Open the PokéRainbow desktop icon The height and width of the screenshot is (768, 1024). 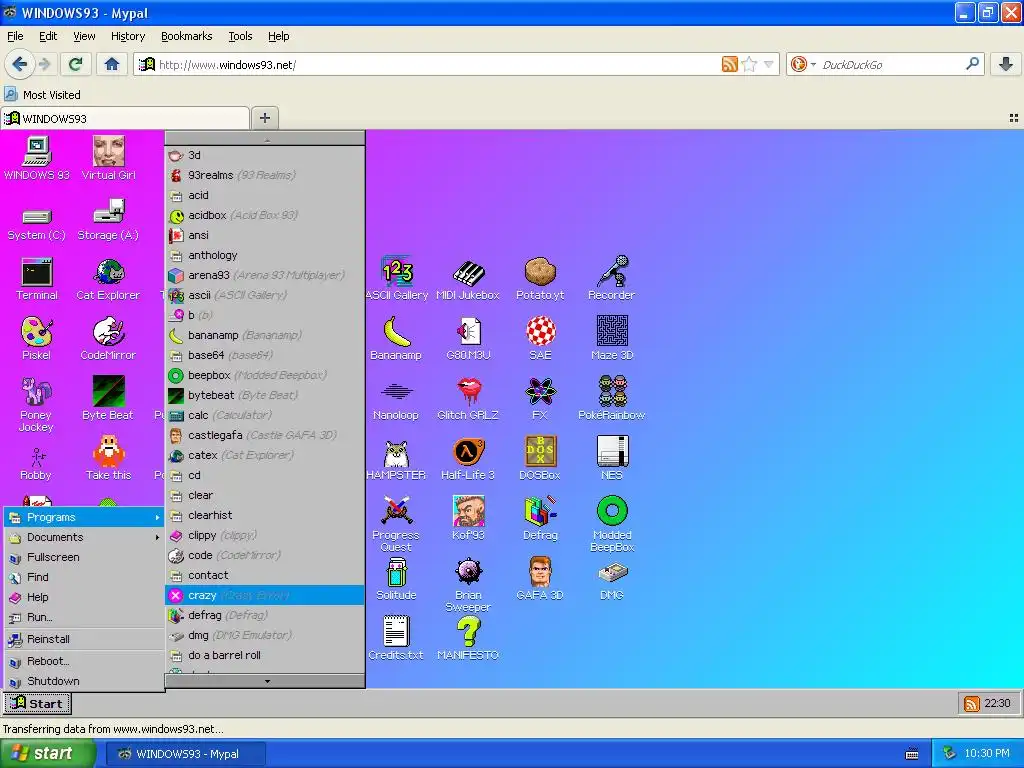(612, 398)
